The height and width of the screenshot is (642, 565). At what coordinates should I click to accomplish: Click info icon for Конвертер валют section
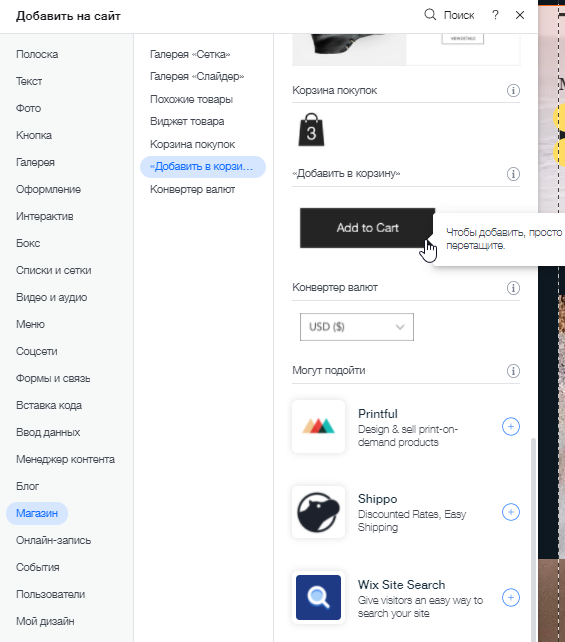point(513,288)
